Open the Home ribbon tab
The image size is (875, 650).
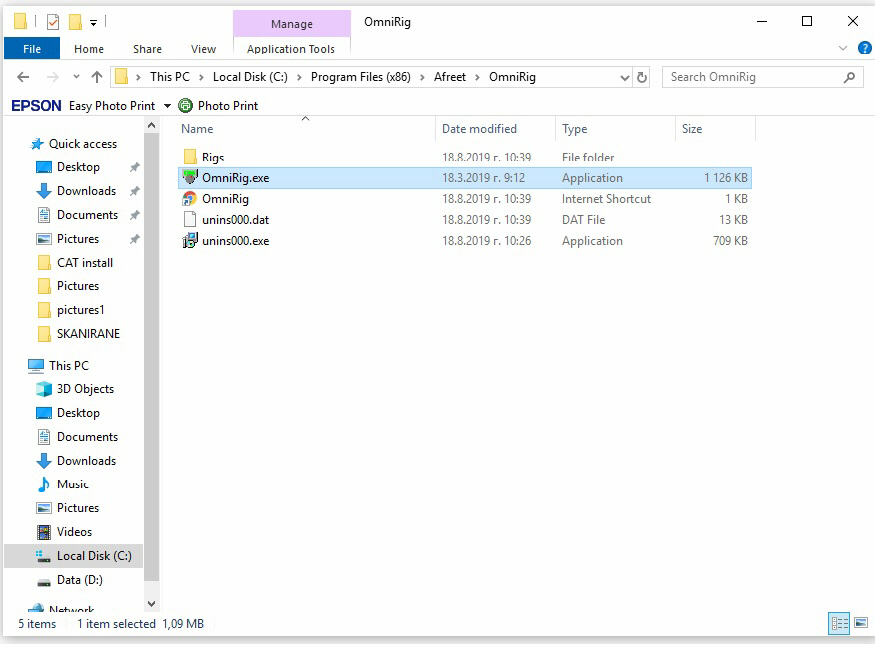[x=89, y=49]
